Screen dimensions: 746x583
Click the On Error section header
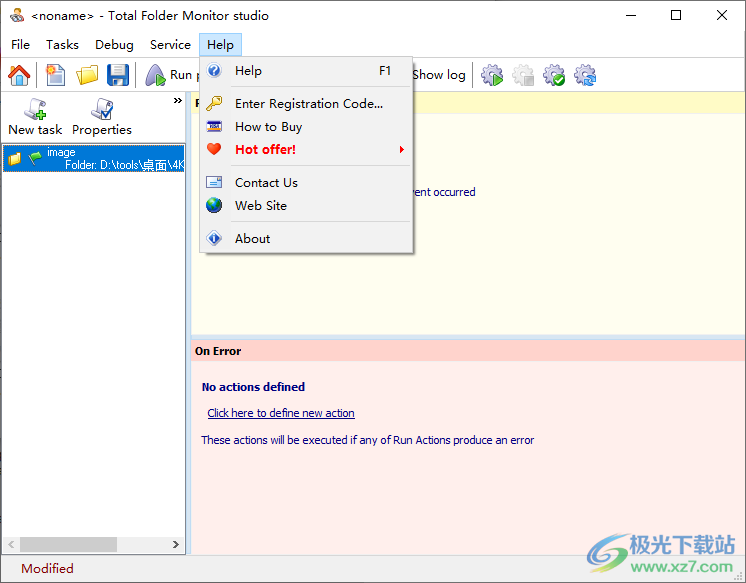(468, 351)
